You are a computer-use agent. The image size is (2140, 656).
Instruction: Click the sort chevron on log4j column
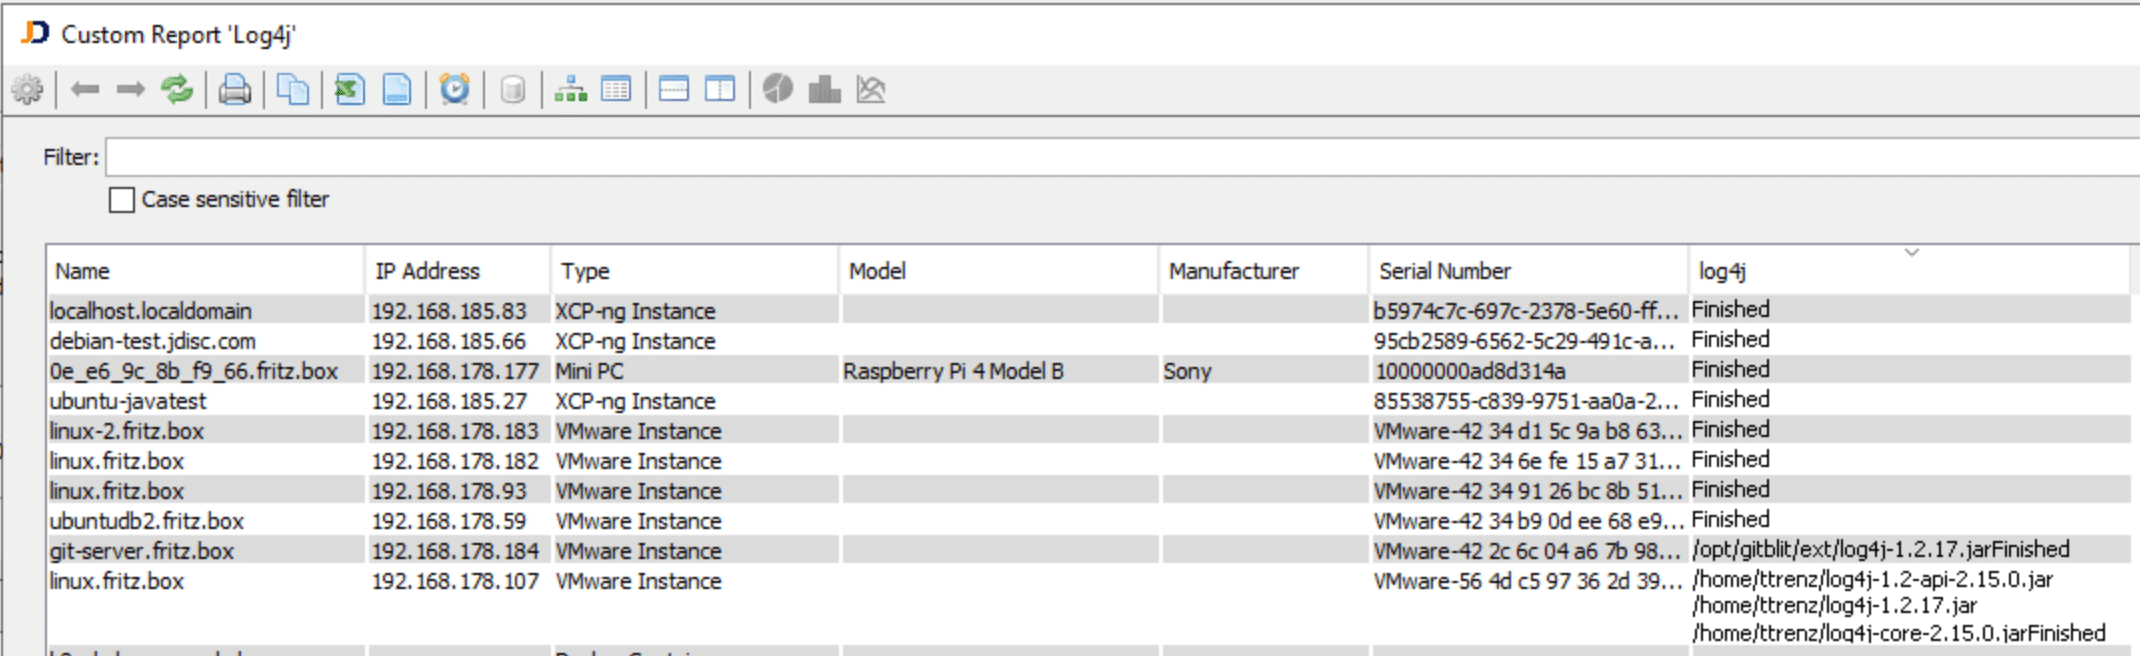tap(1911, 253)
